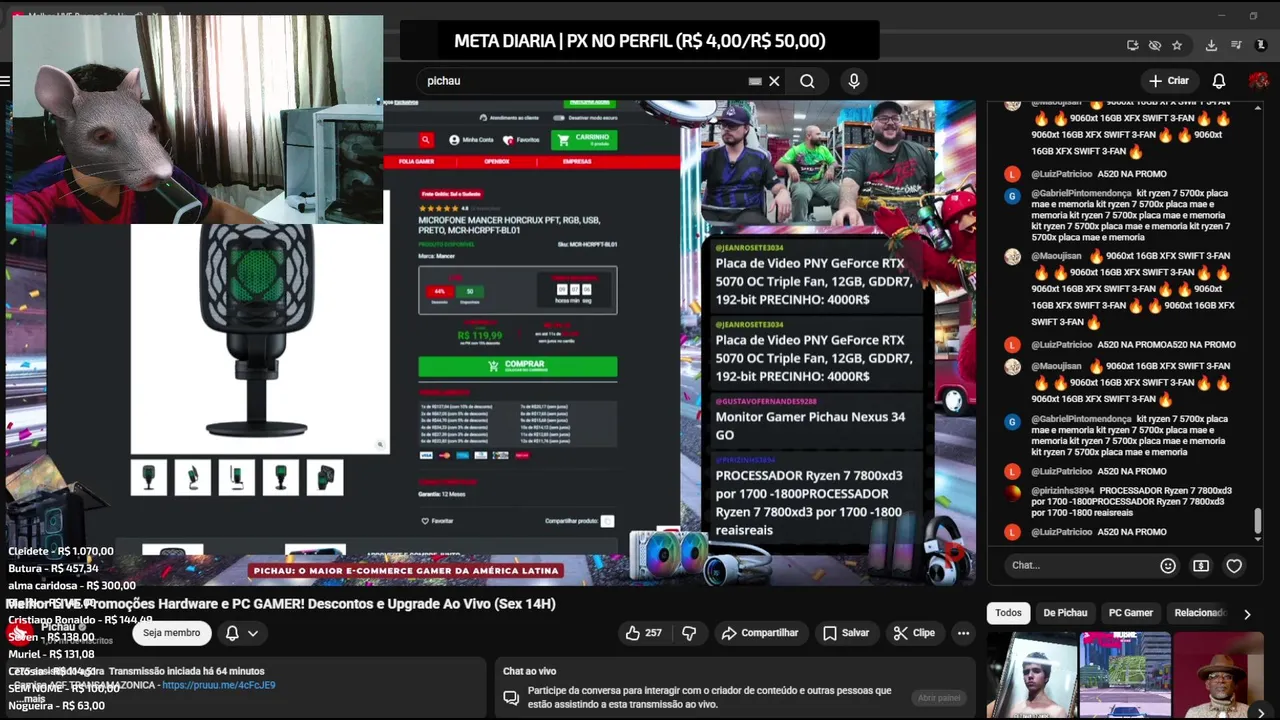Open the pruuu.me/4cFcJE9 description link
Screen dimensions: 1280x720
tap(218, 686)
